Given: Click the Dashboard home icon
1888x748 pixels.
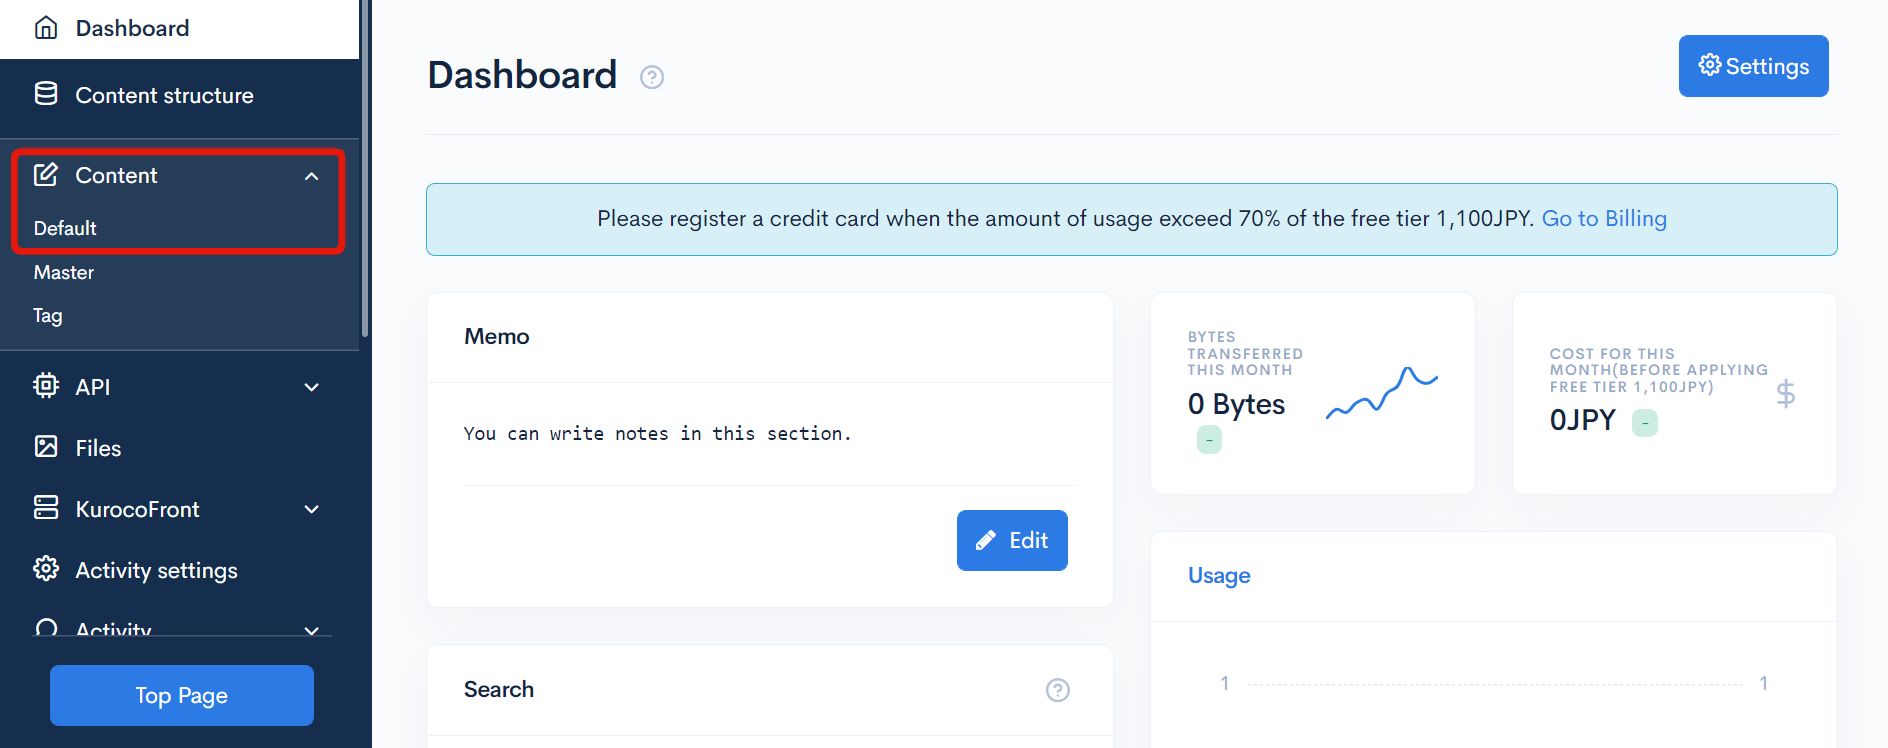Looking at the screenshot, I should (46, 28).
